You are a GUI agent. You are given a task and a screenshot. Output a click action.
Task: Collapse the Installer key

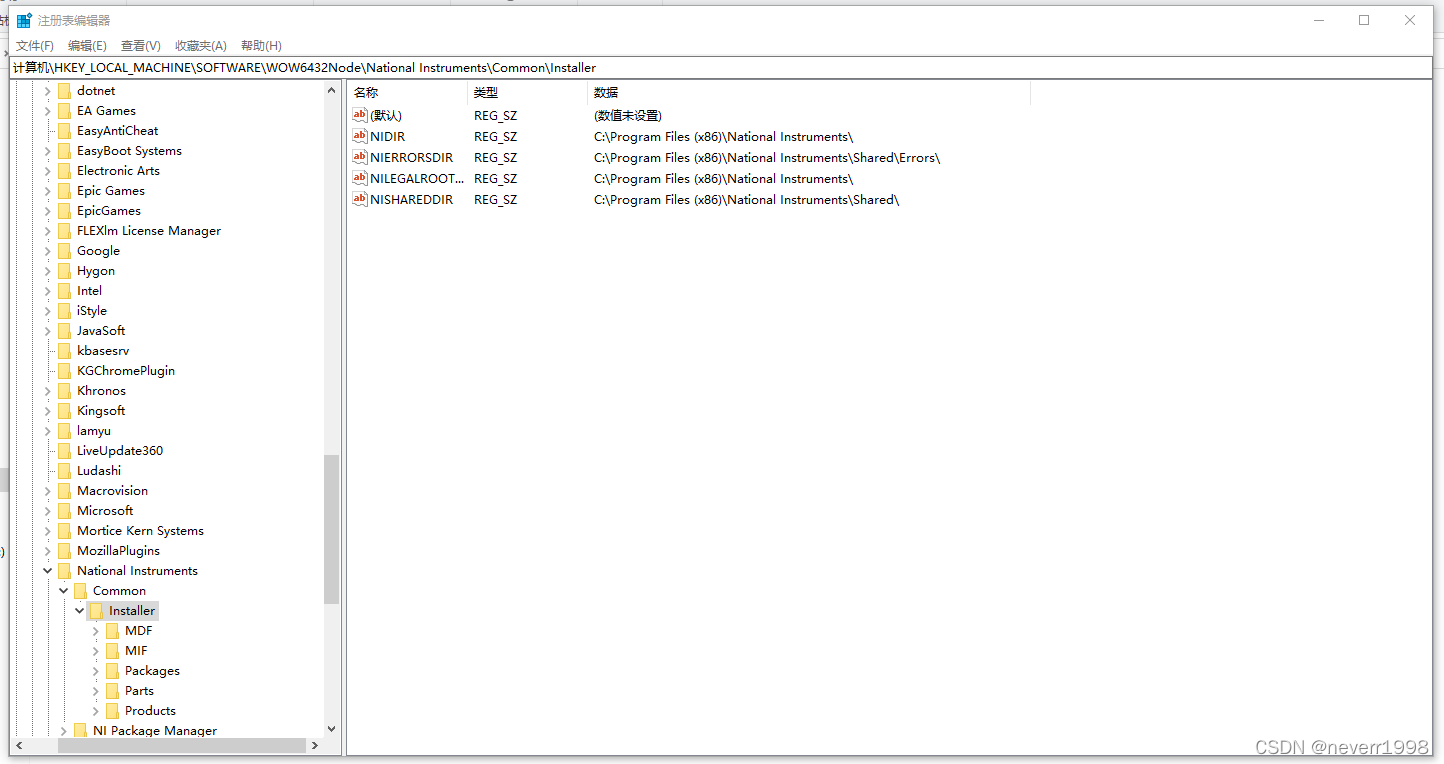tap(79, 611)
